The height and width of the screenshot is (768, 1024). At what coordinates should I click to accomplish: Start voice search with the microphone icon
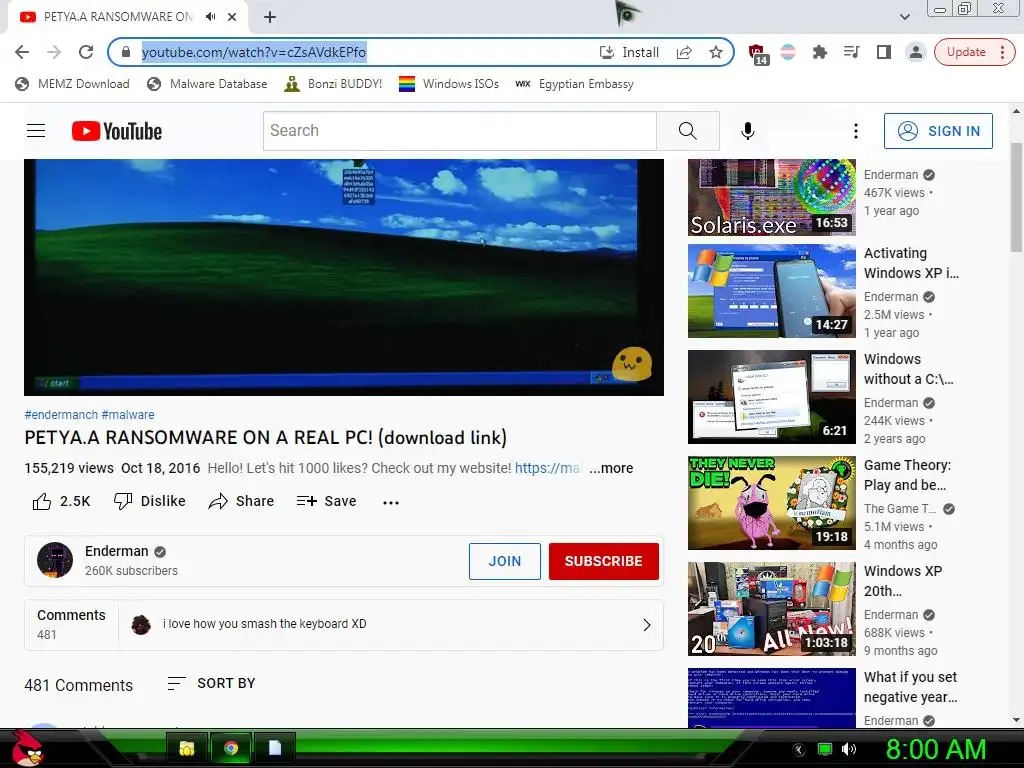pos(748,131)
